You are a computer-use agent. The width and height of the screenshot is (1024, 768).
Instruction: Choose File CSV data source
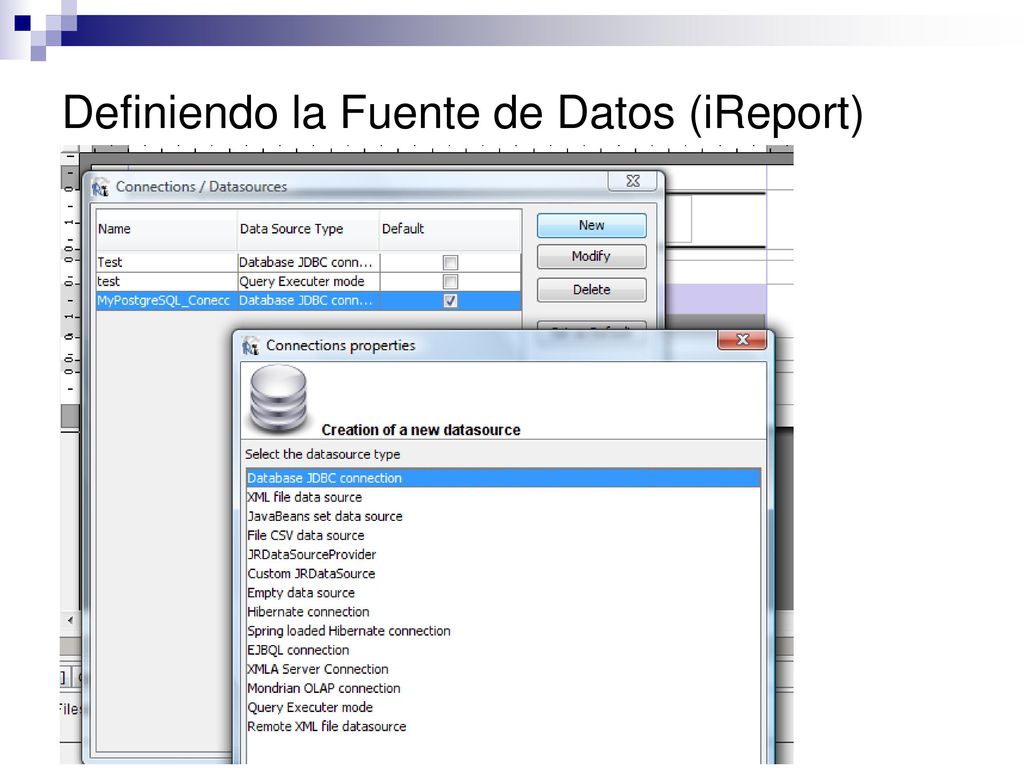click(x=504, y=536)
